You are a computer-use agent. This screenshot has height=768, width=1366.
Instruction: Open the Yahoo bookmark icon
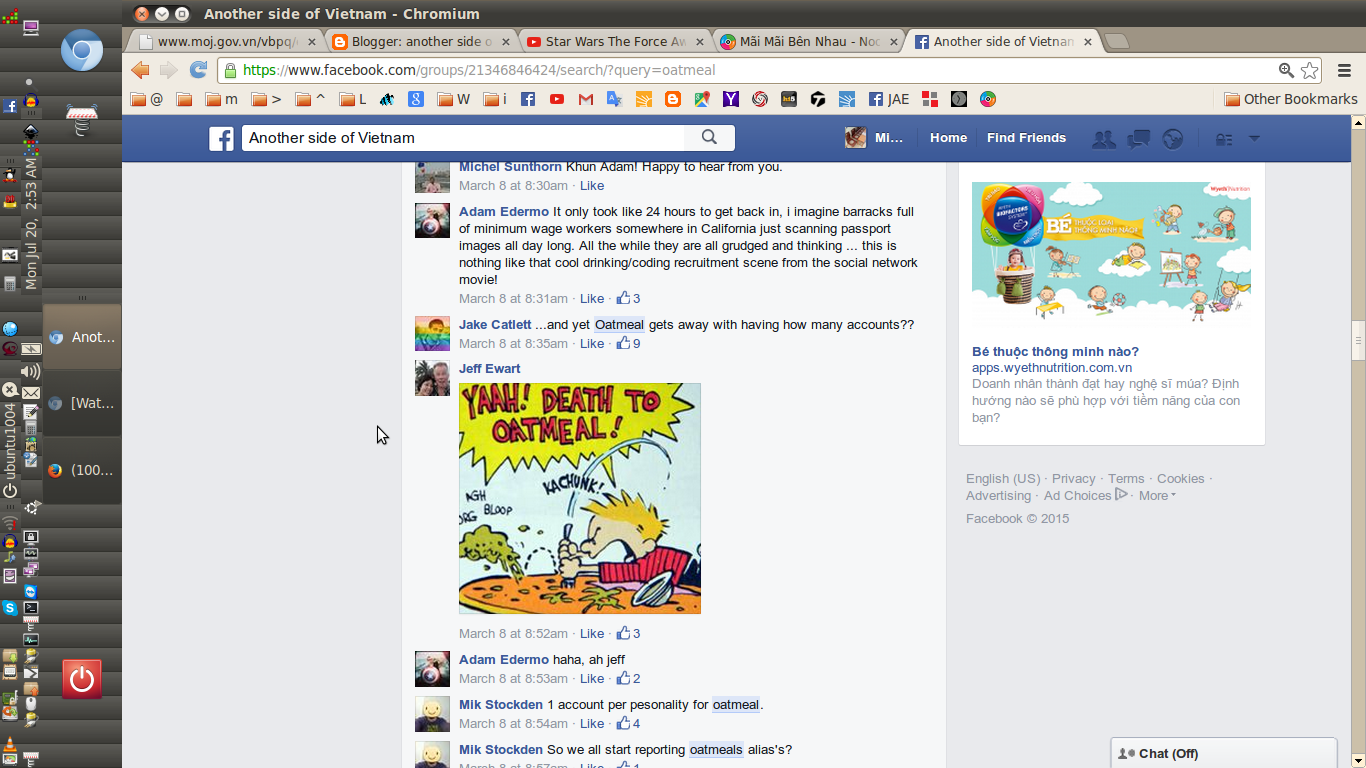click(731, 99)
